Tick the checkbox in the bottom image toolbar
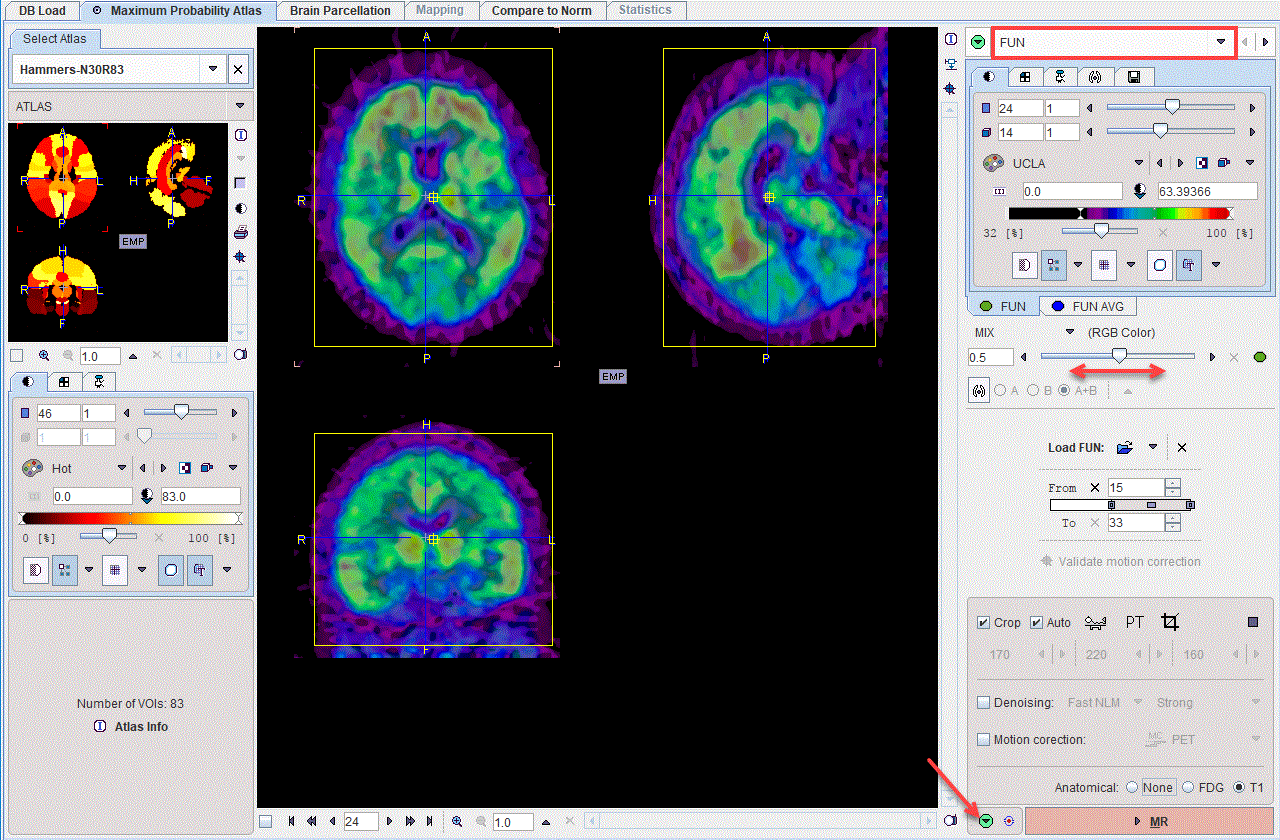 (265, 822)
